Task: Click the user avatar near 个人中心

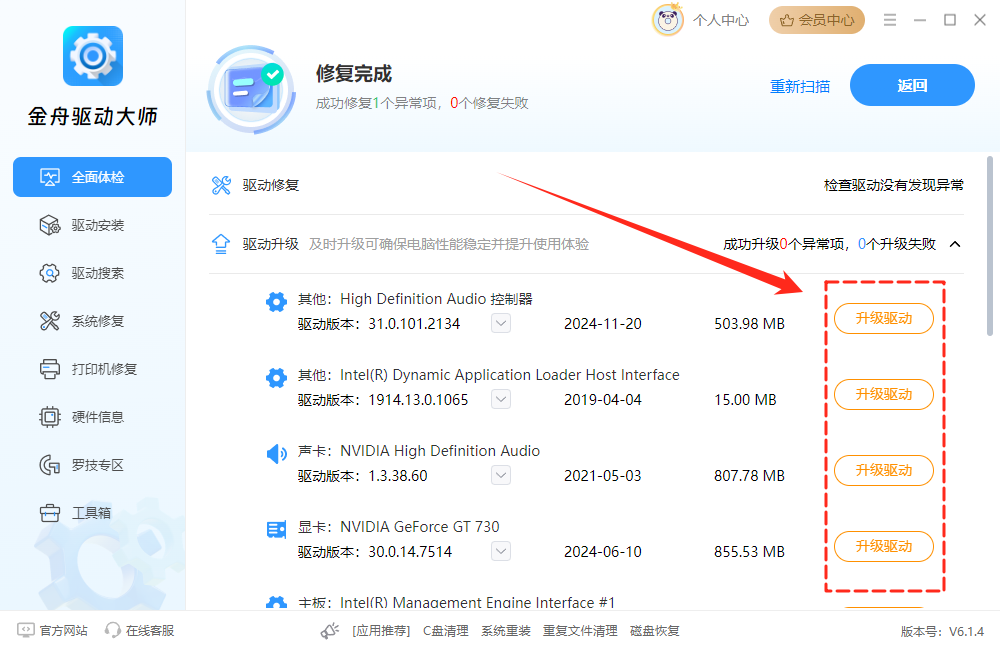Action: click(667, 19)
